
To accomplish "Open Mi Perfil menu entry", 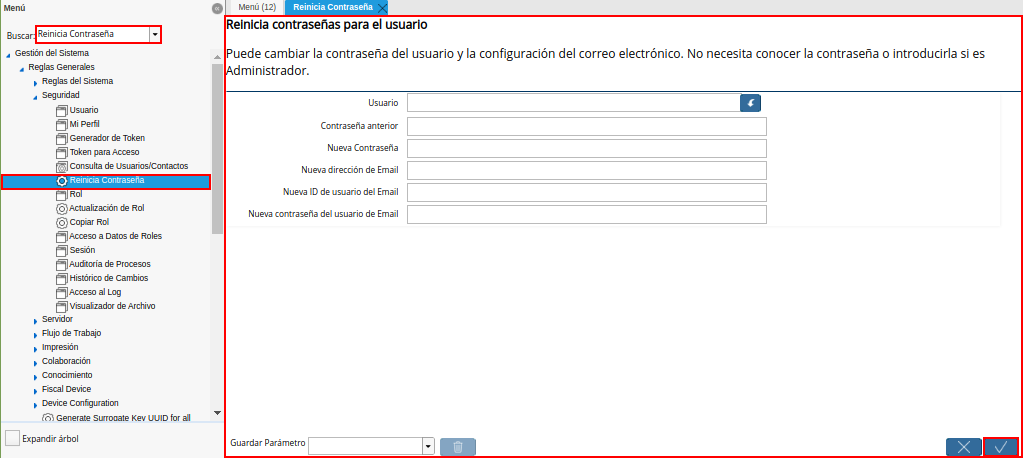I will [x=84, y=124].
